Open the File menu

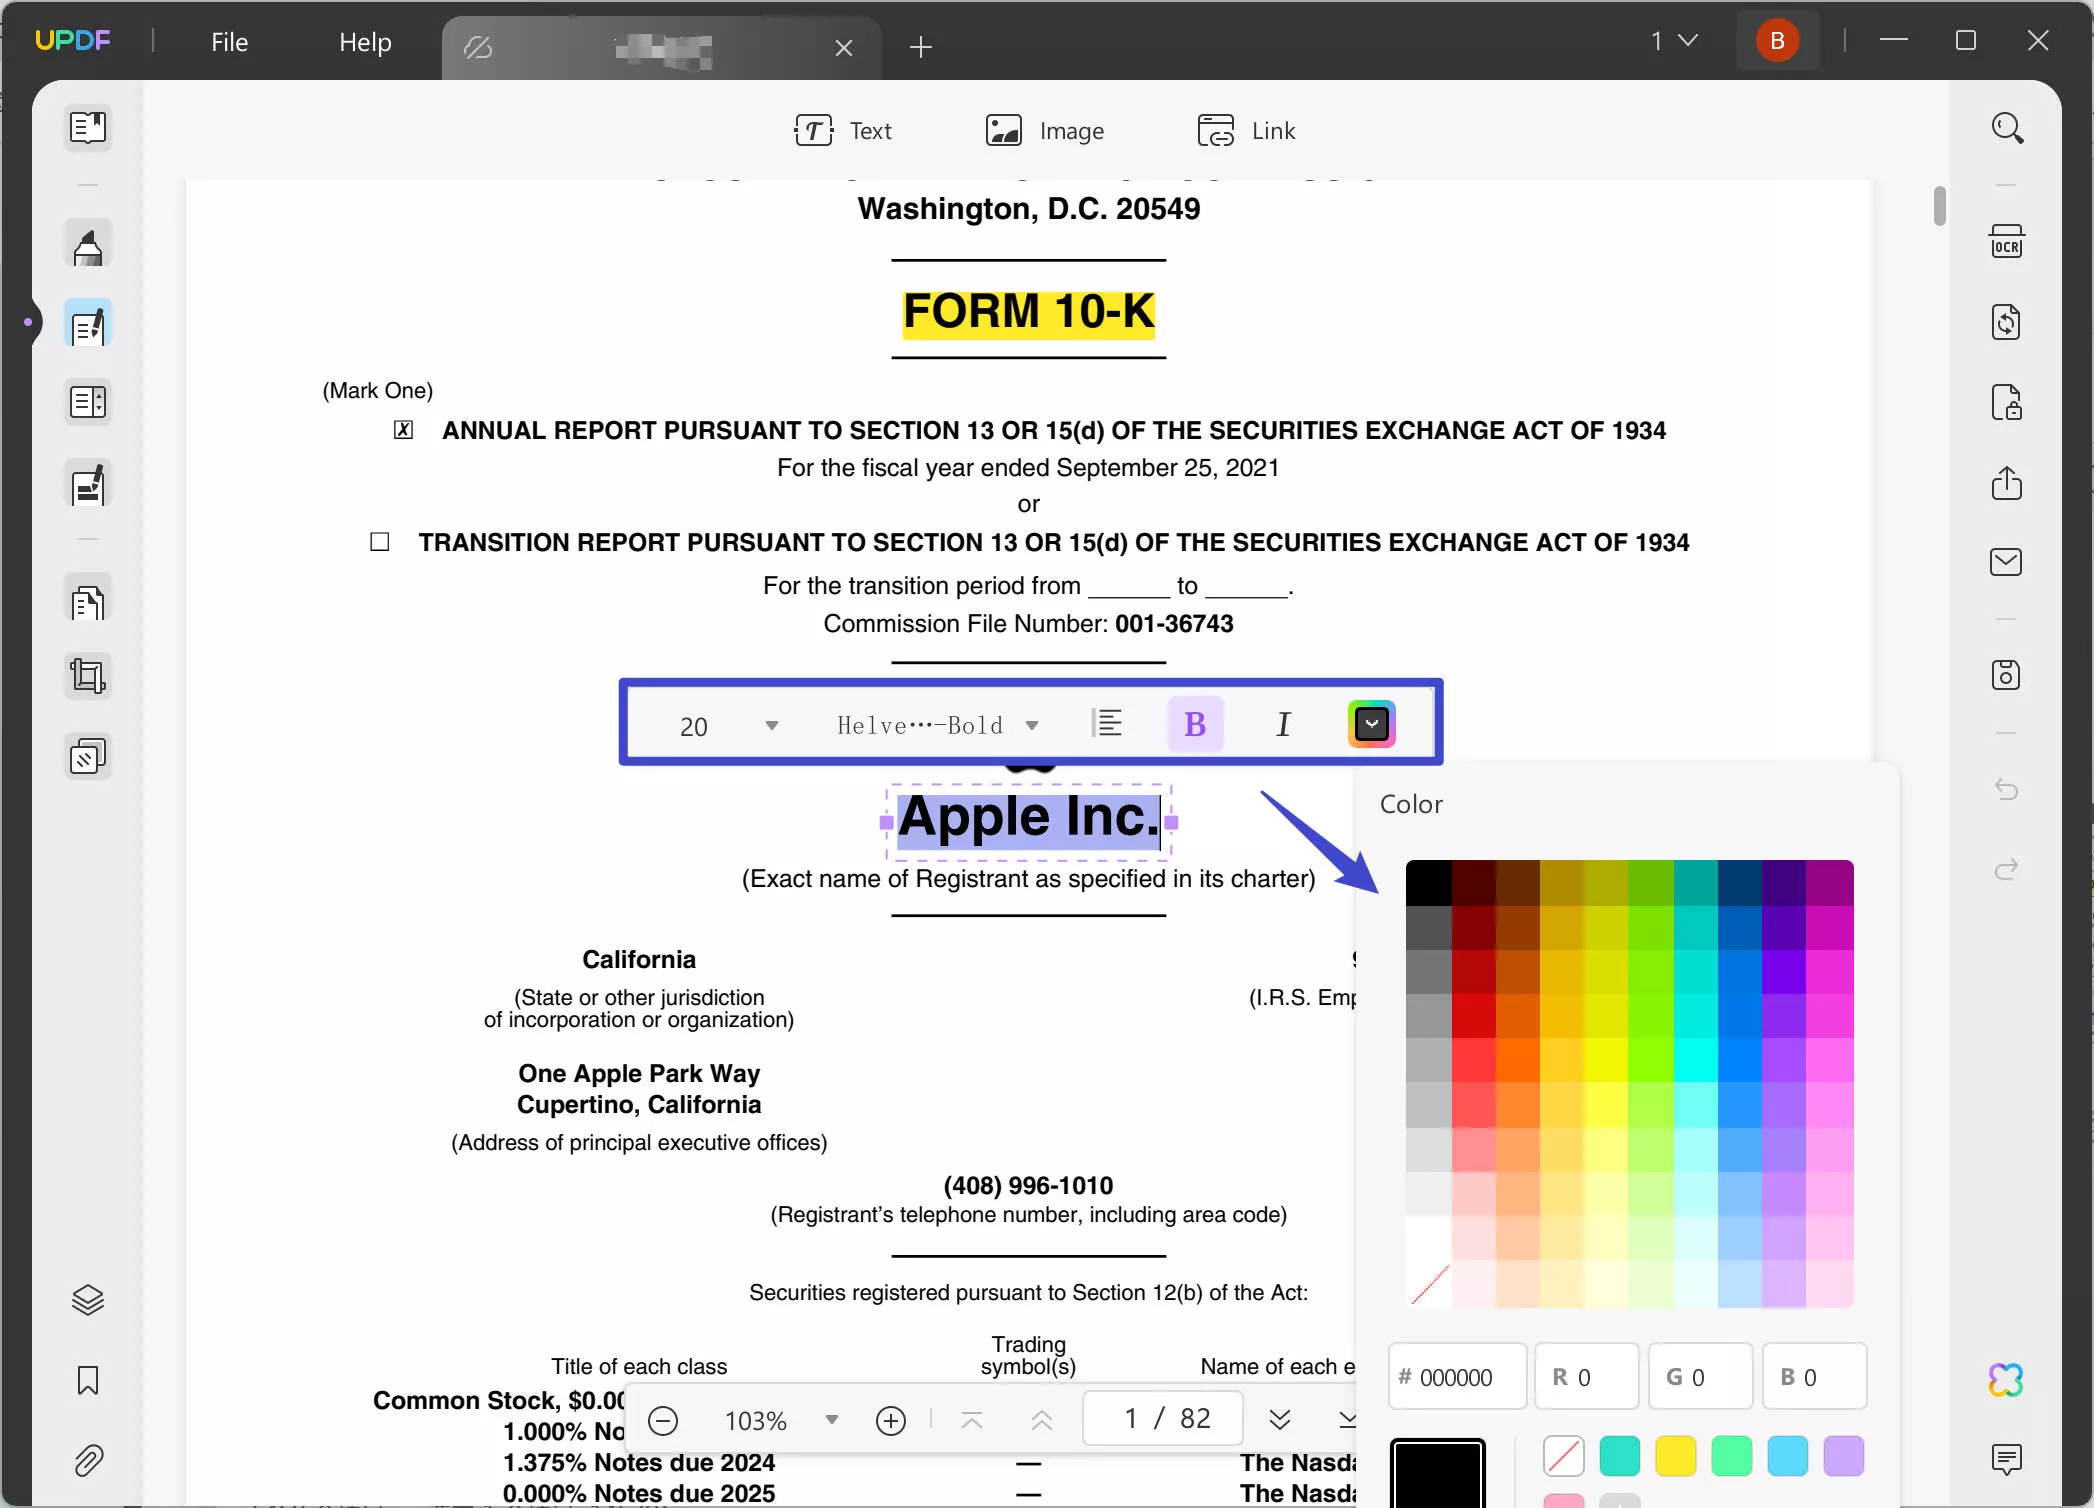[229, 42]
